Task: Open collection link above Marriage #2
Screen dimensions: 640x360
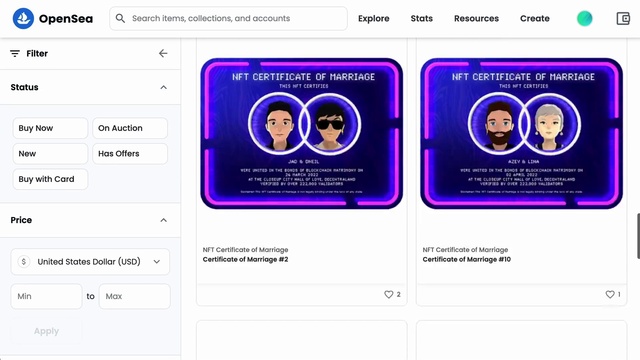Action: pos(245,250)
